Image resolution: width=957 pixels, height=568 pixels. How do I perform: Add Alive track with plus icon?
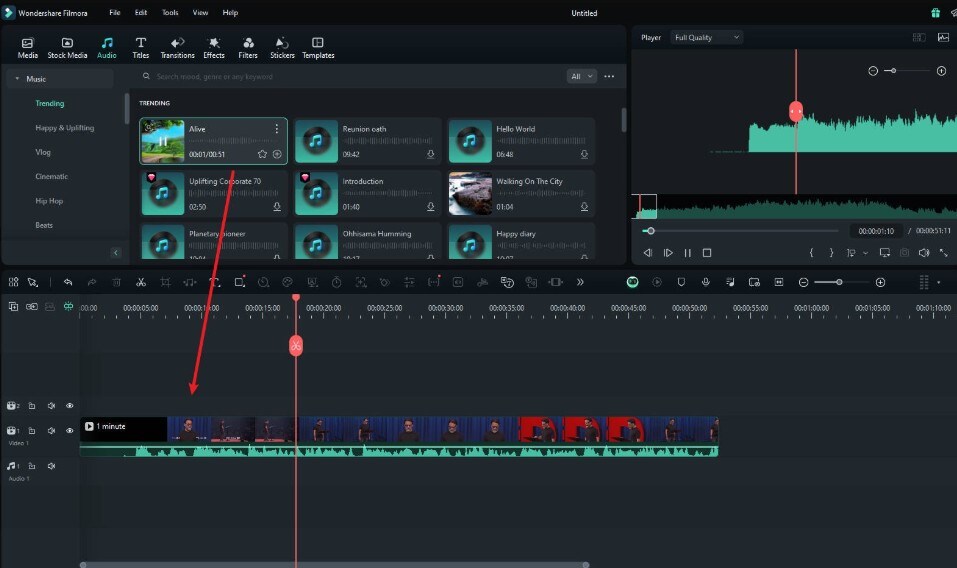pos(277,154)
